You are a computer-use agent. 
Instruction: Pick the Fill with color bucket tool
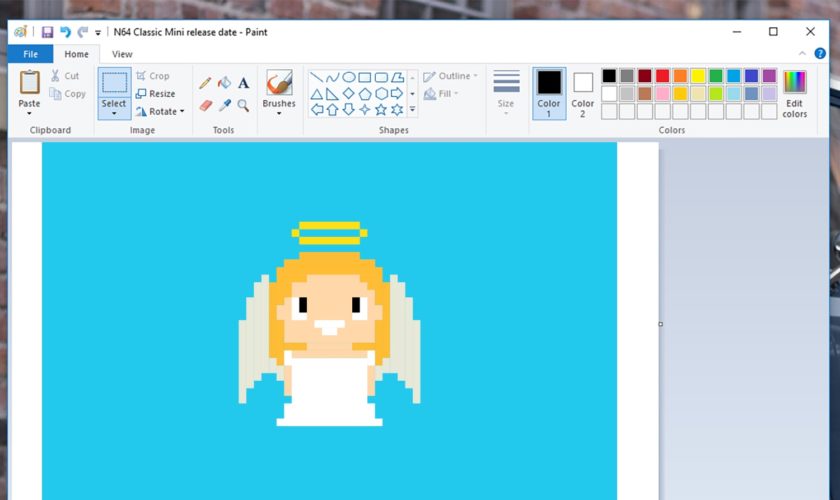(224, 84)
